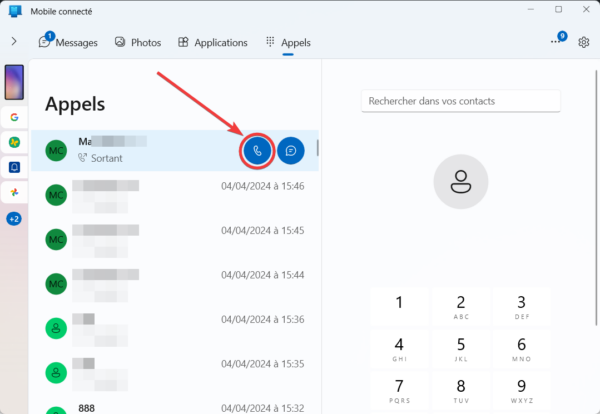Click the contact avatar placeholder
This screenshot has width=600, height=414.
click(x=461, y=182)
